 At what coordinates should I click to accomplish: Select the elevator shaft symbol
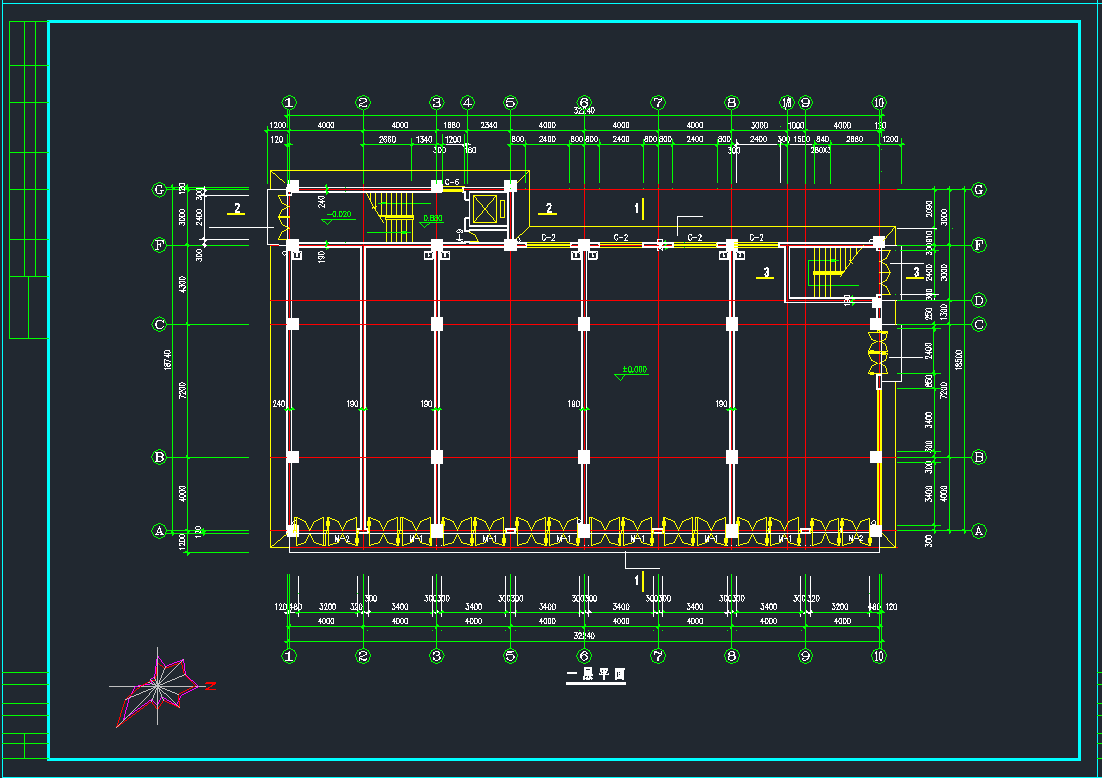click(x=484, y=209)
